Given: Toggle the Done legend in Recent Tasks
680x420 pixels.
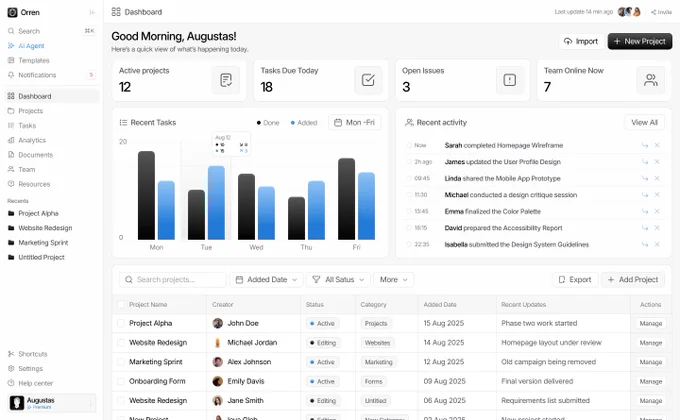Looking at the screenshot, I should coord(268,123).
